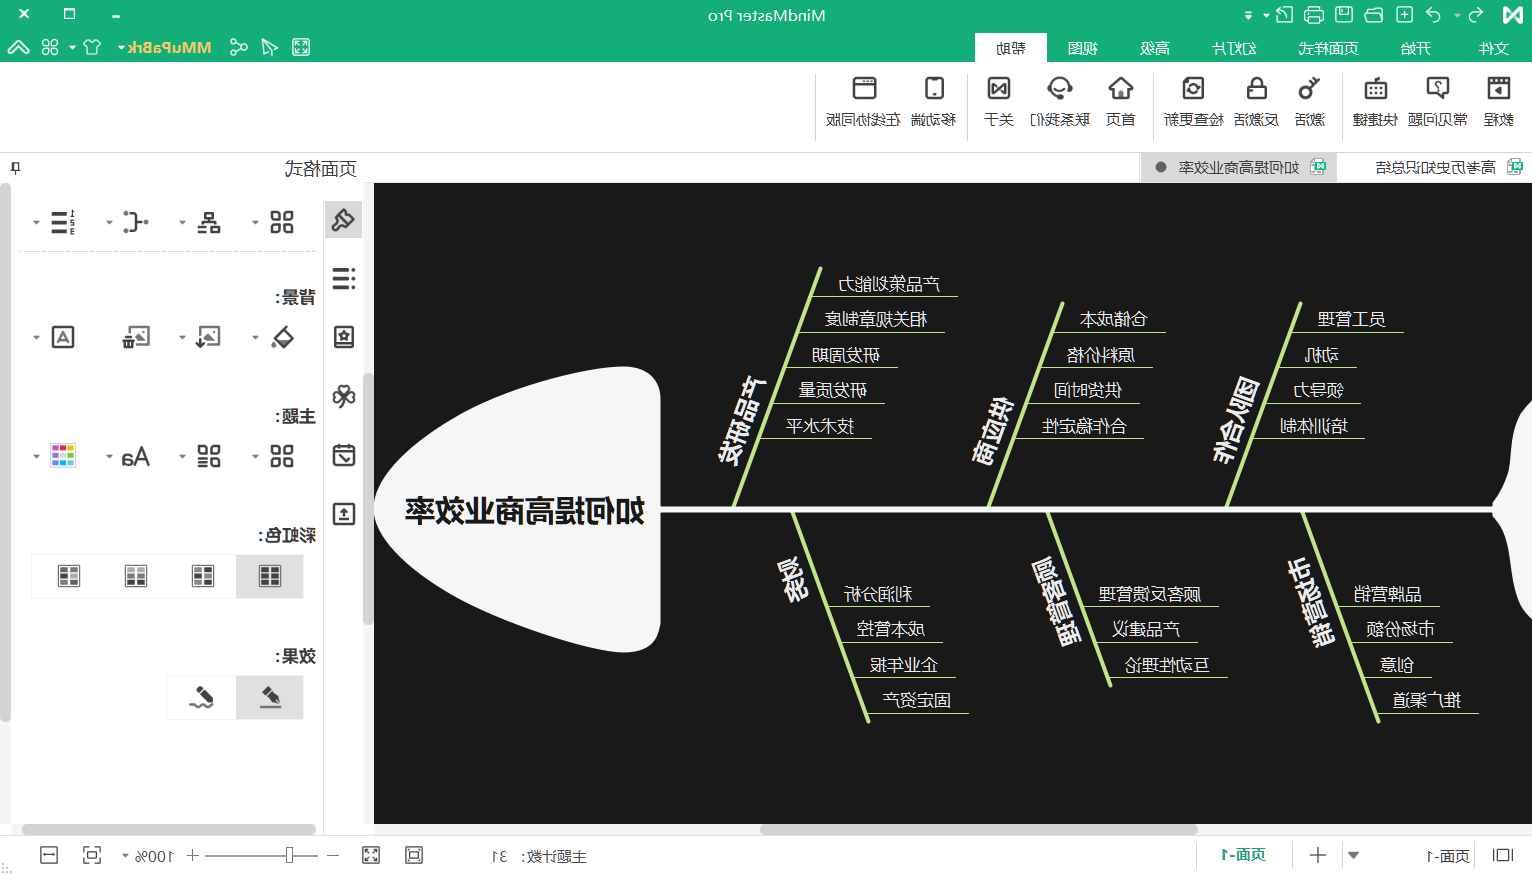Click the zoom slider handle

click(289, 855)
